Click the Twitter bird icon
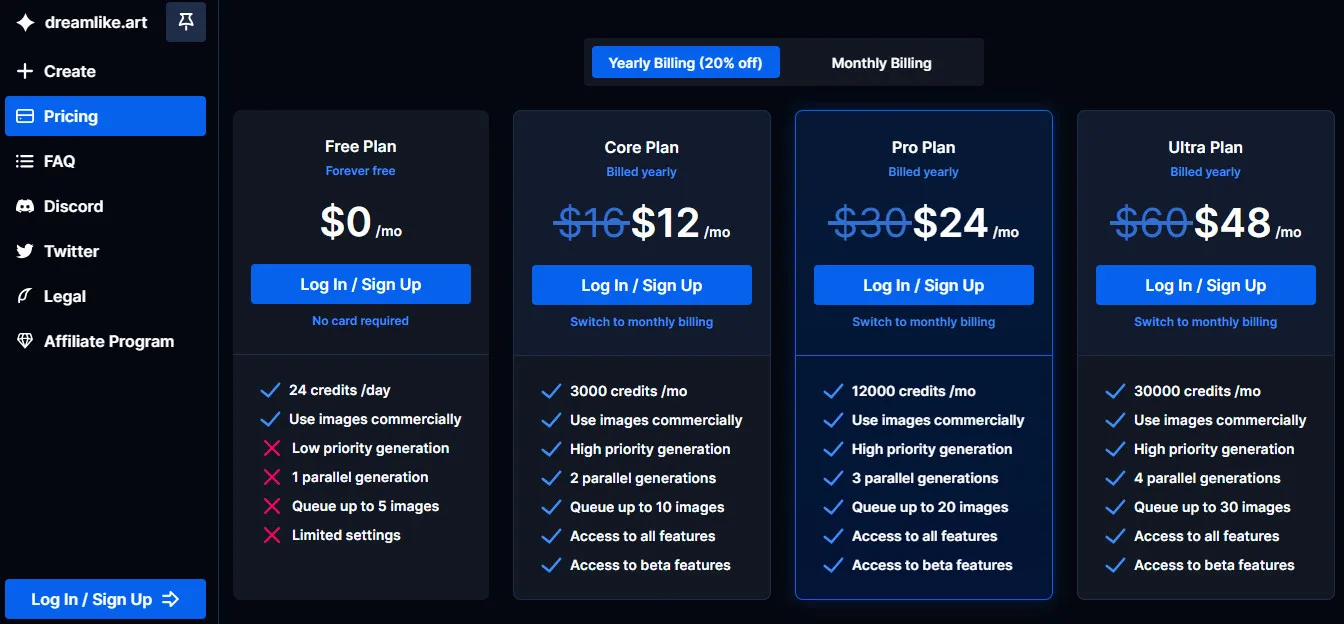This screenshot has width=1344, height=624. pyautogui.click(x=23, y=251)
